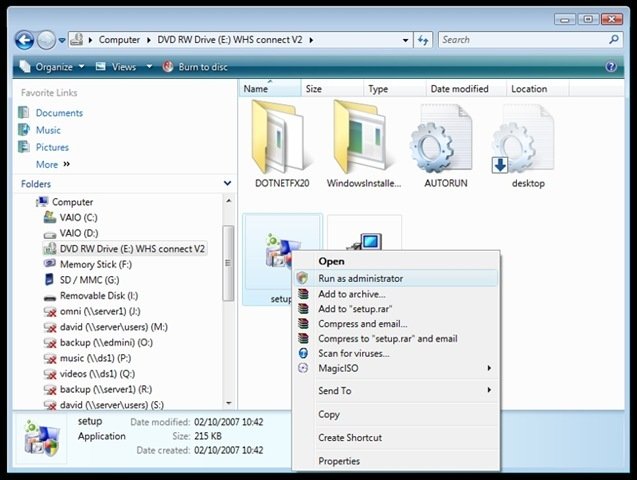This screenshot has height=480, width=637.
Task: Click the magnifier search icon
Action: click(x=614, y=39)
